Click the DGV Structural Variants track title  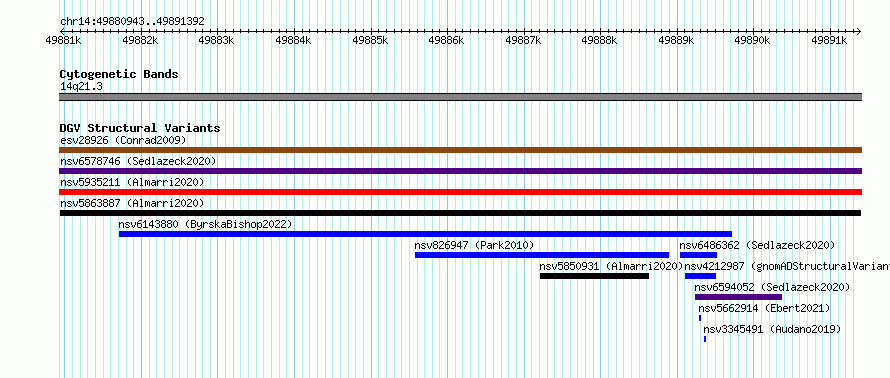pyautogui.click(x=140, y=128)
